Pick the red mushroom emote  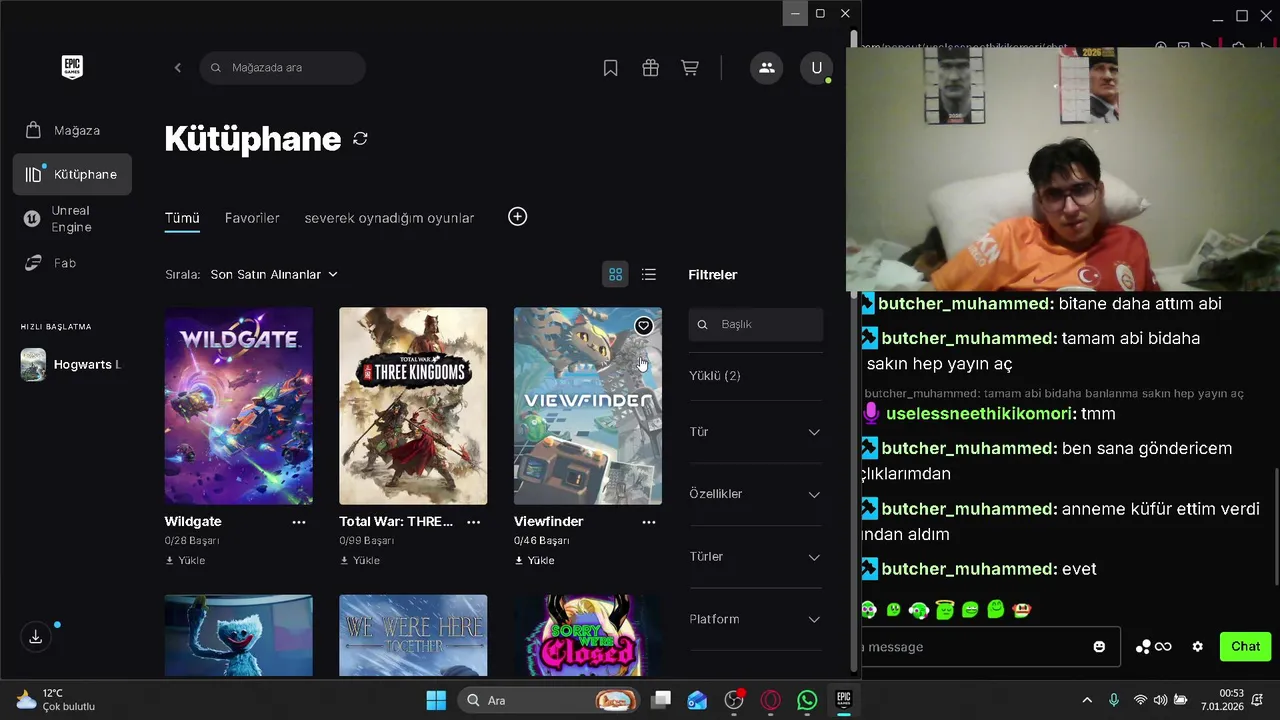point(1021,609)
